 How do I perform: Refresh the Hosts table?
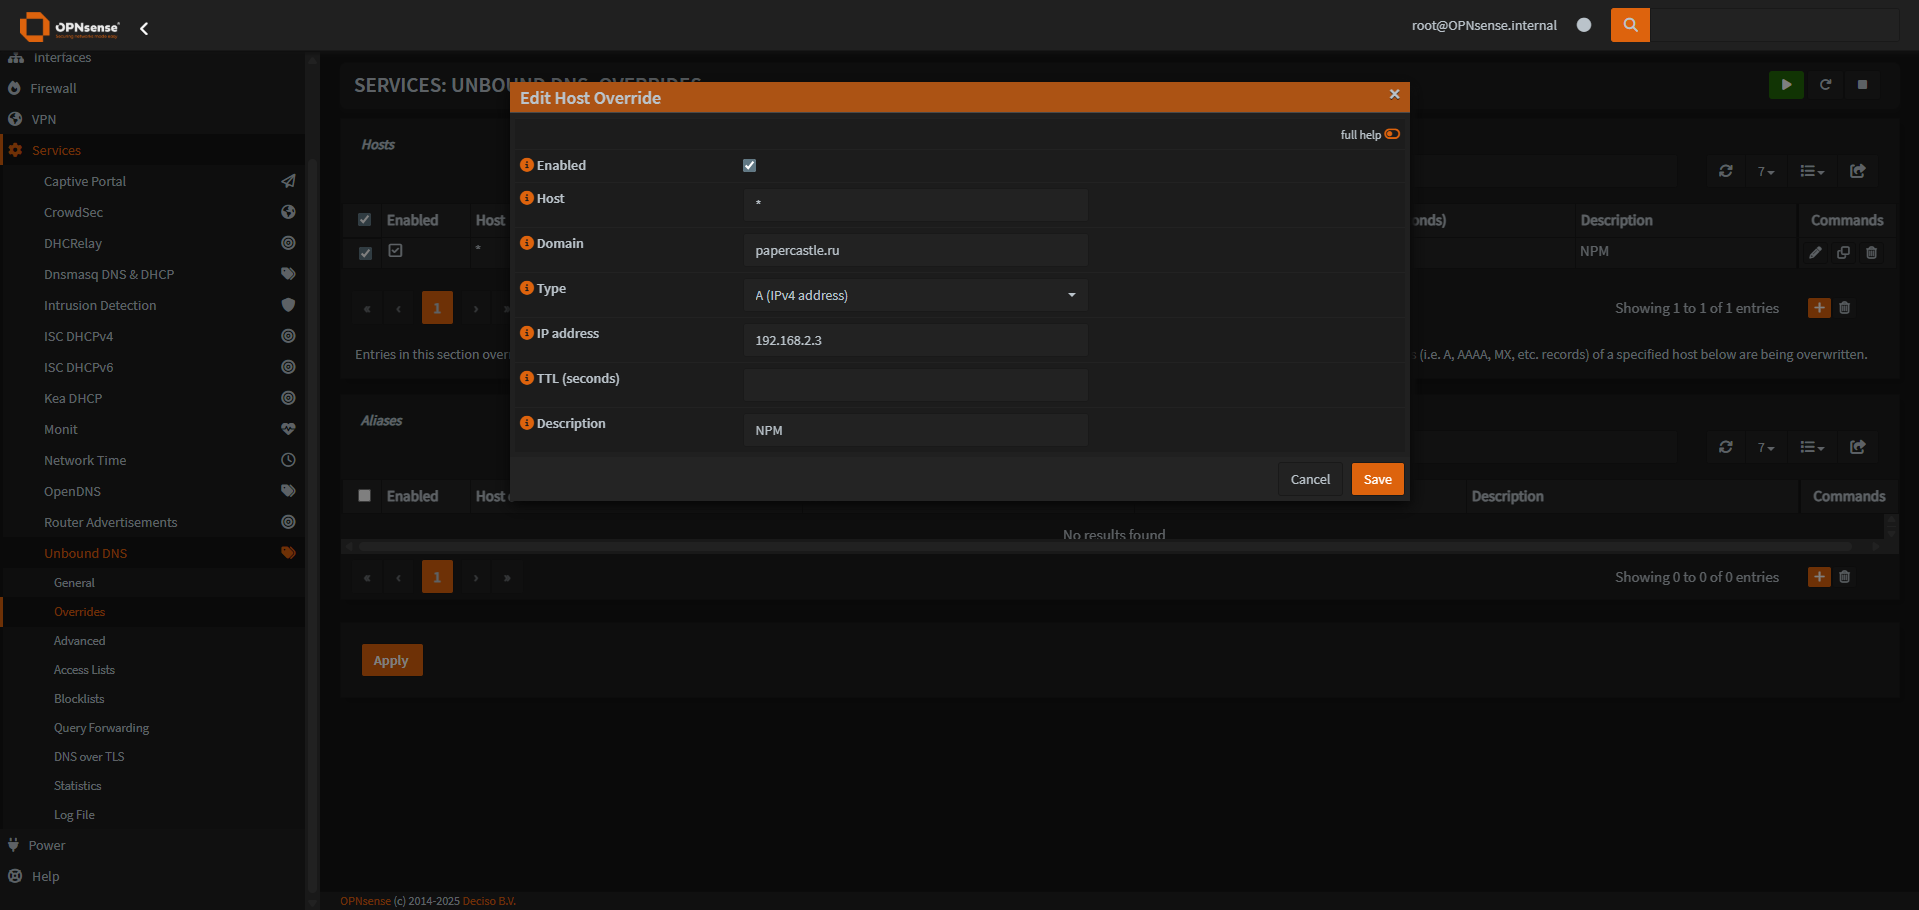1726,171
